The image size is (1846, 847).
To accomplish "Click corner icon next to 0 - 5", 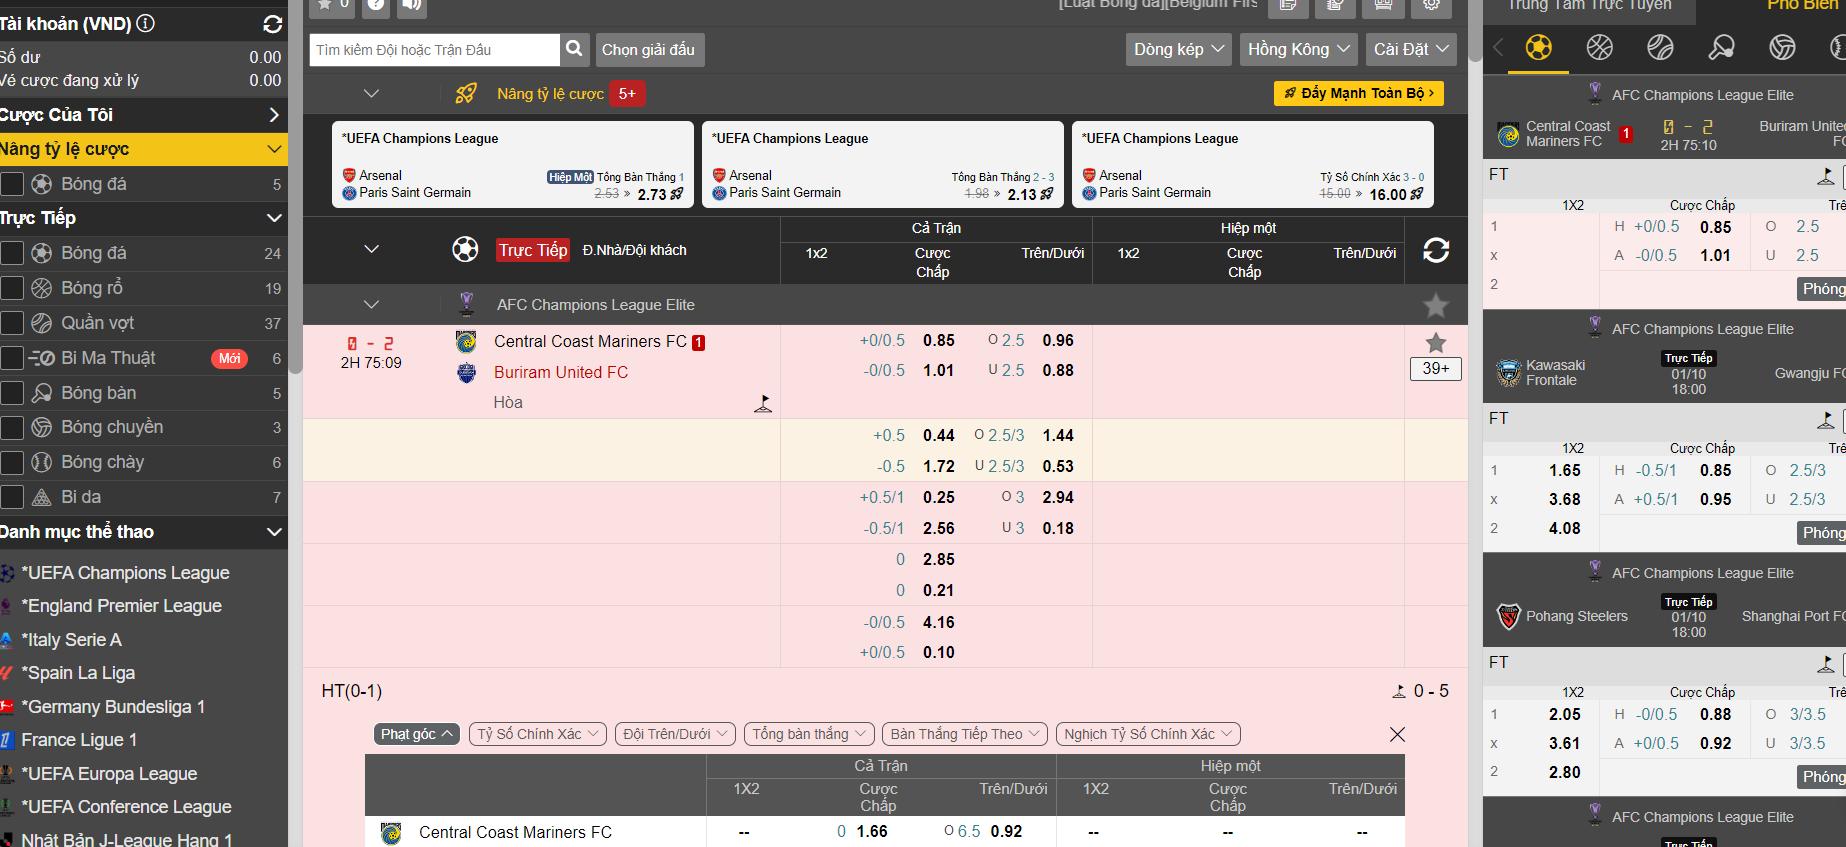I will tap(1399, 692).
